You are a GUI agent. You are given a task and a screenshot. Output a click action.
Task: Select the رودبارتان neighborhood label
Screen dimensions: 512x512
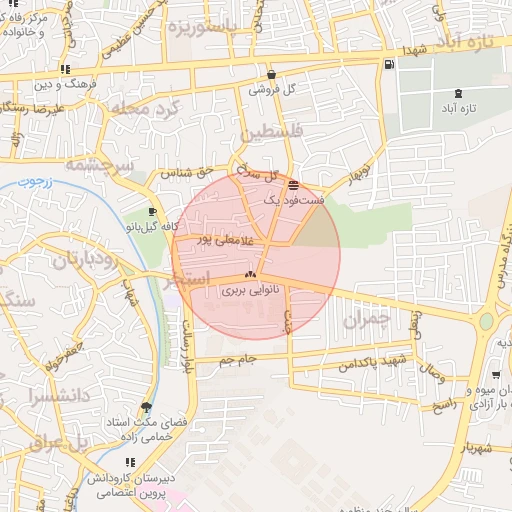(x=85, y=261)
